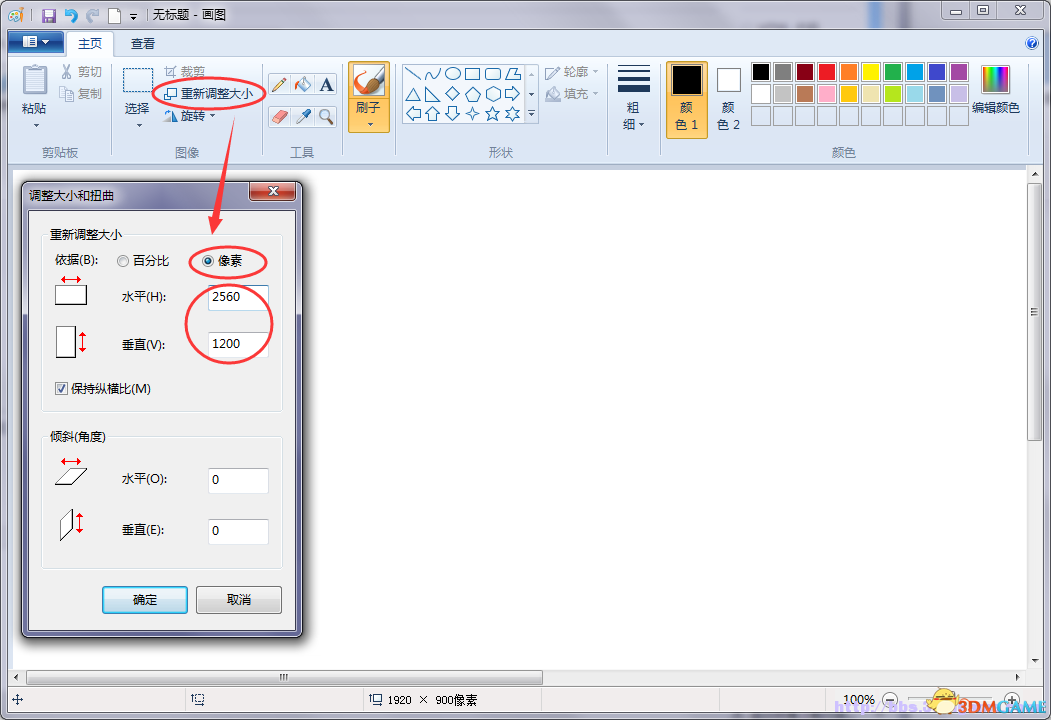
Task: Switch to the 主页 tab
Action: 90,44
